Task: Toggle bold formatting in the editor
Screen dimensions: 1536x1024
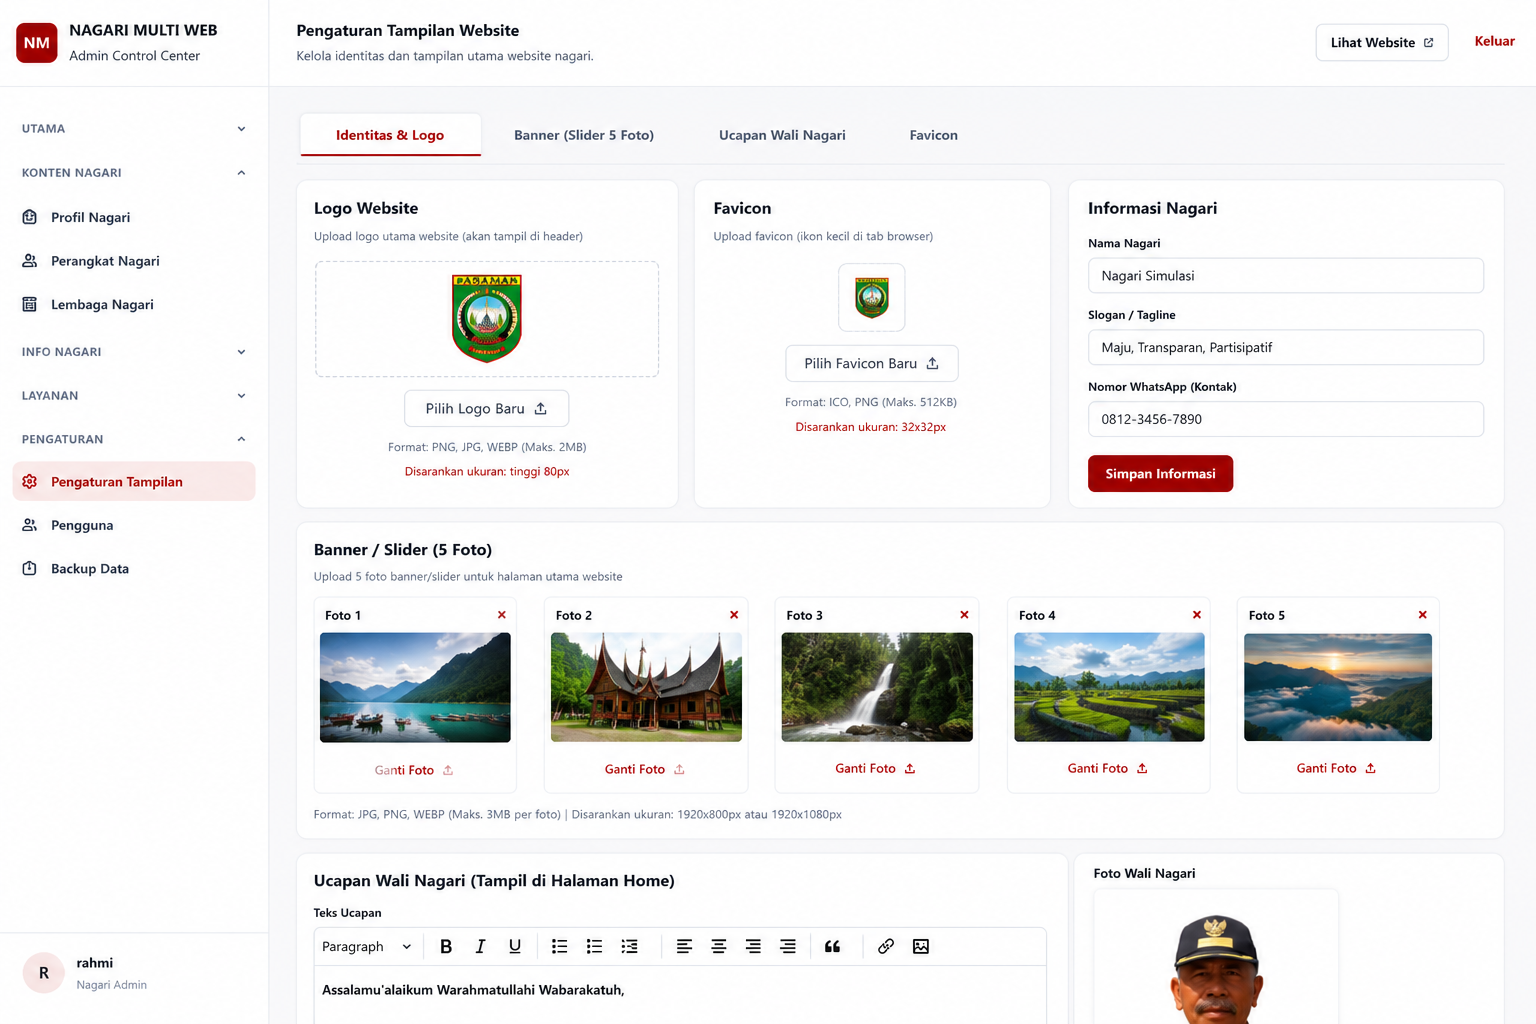Action: (446, 946)
